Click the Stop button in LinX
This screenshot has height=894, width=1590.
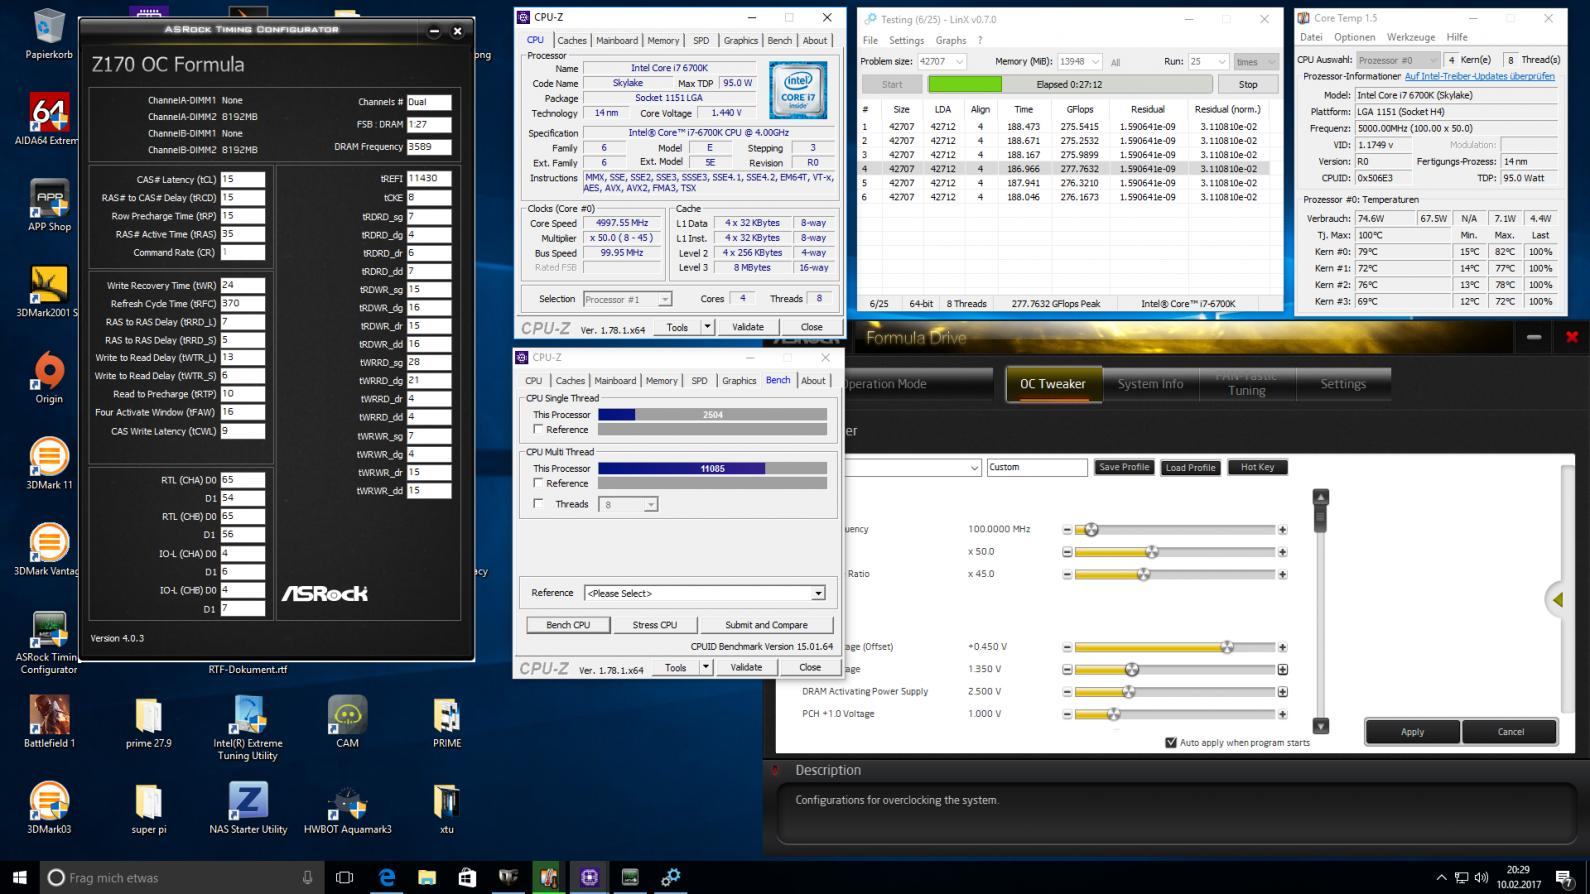click(x=1248, y=85)
